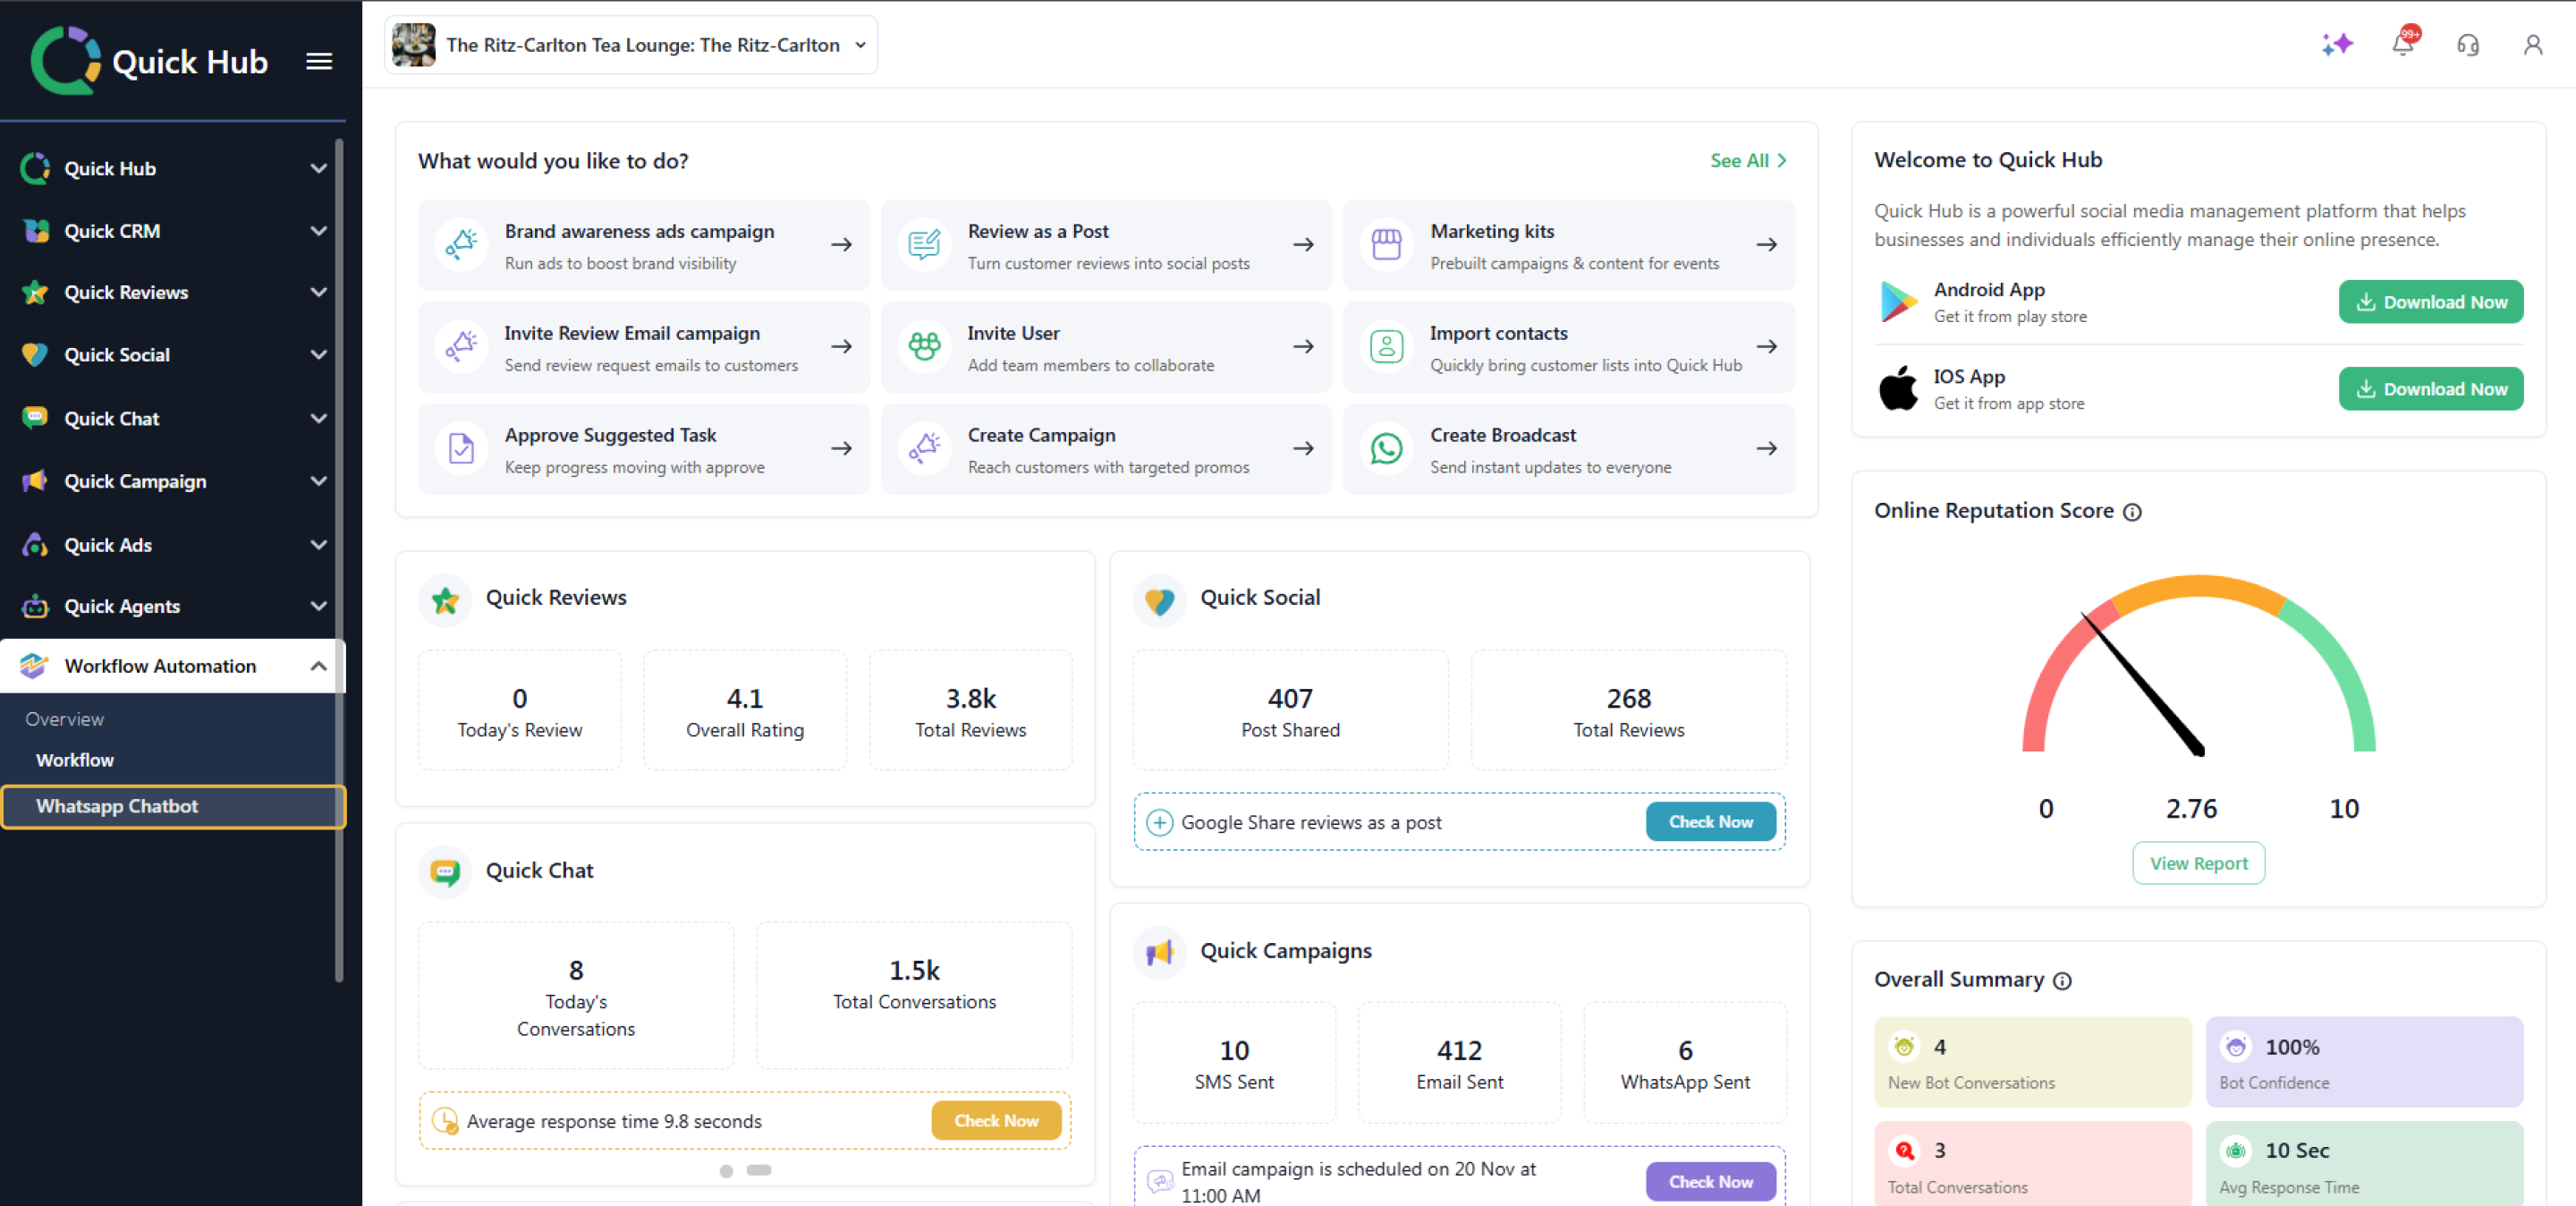Click the See All link
The width and height of the screenshot is (2576, 1206).
[x=1747, y=161]
